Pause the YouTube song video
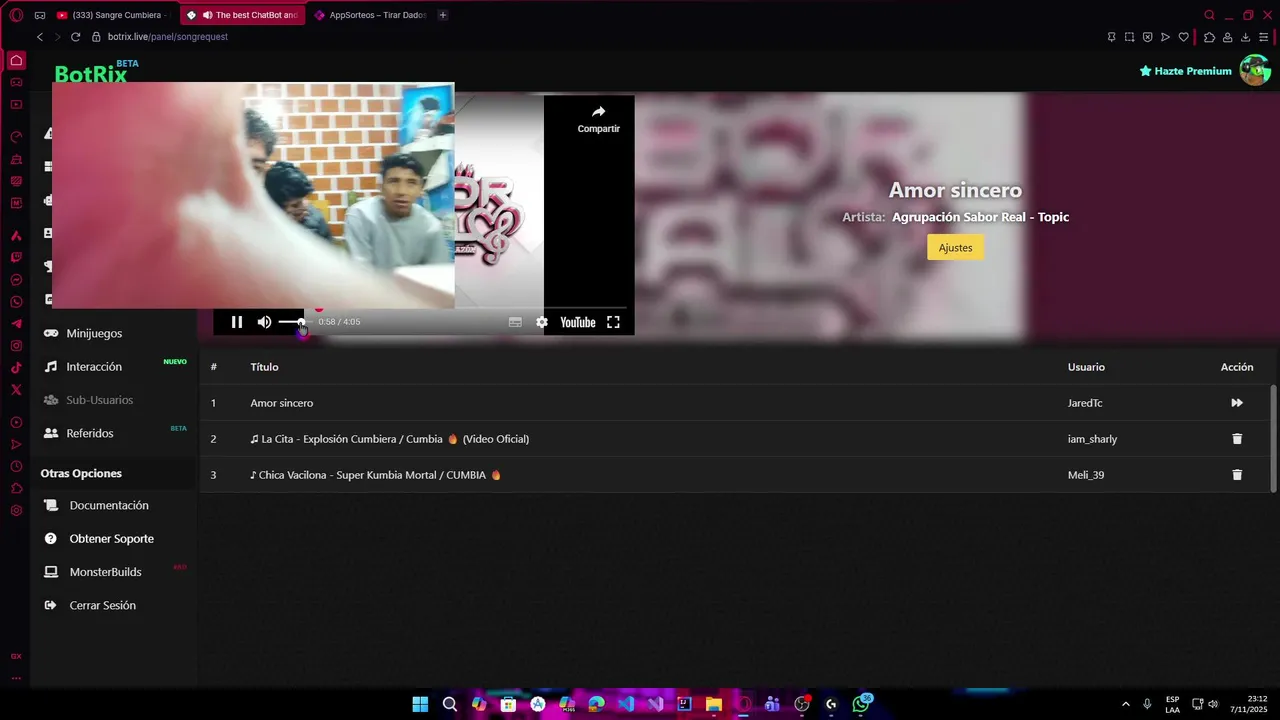The height and width of the screenshot is (720, 1280). 237,322
